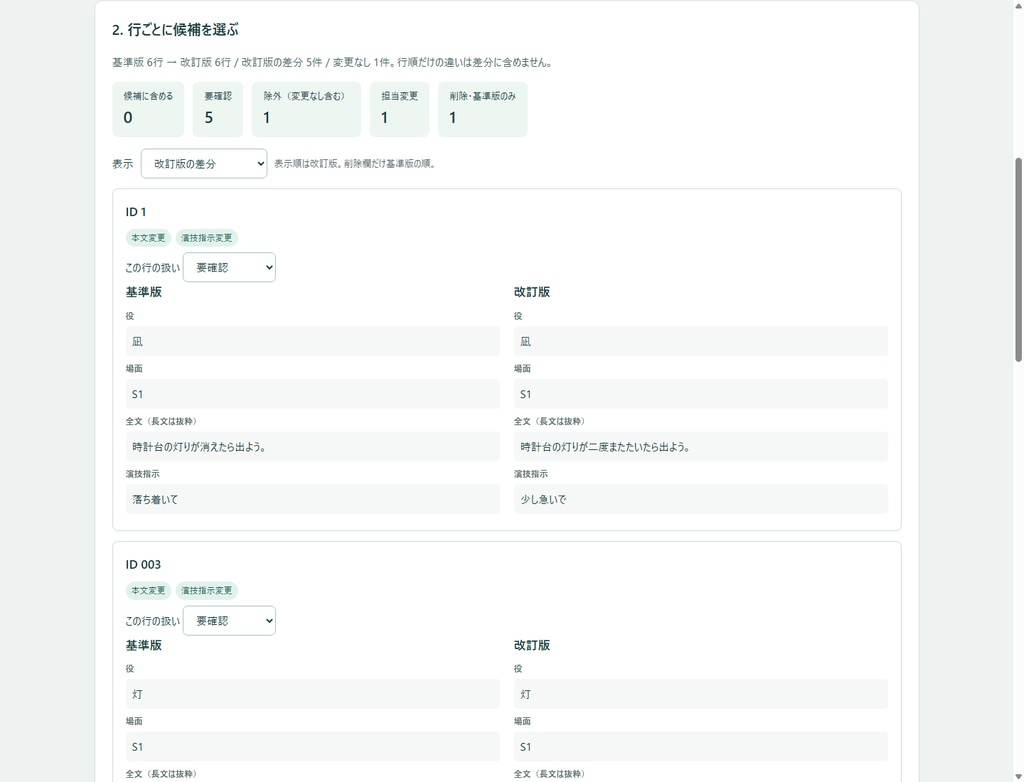Click the 要確認 count card
The image size is (1024, 782).
click(218, 109)
